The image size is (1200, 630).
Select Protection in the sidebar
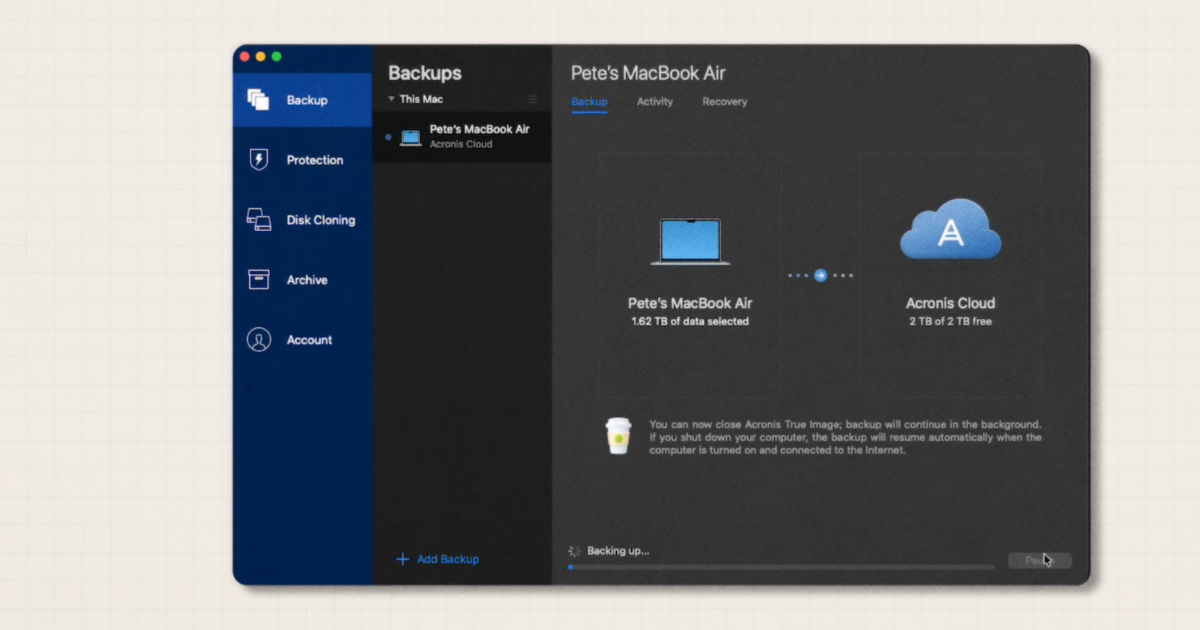[302, 160]
